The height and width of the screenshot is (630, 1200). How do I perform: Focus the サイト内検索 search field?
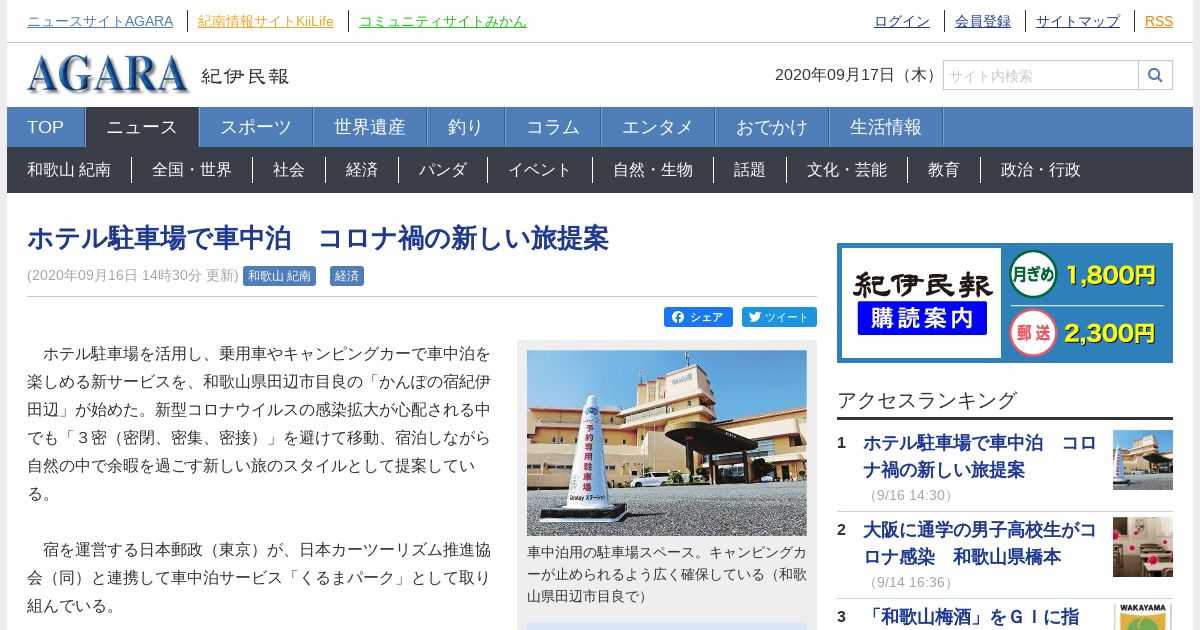coord(1041,75)
